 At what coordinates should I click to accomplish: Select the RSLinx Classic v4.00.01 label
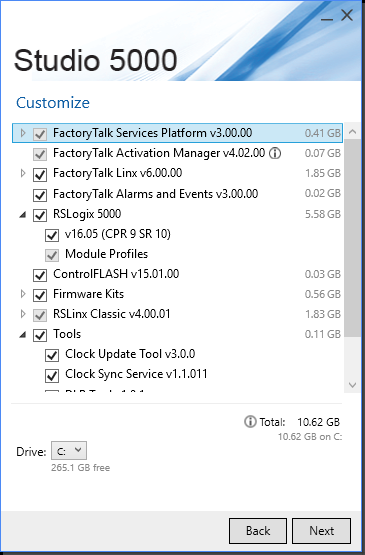(x=112, y=314)
